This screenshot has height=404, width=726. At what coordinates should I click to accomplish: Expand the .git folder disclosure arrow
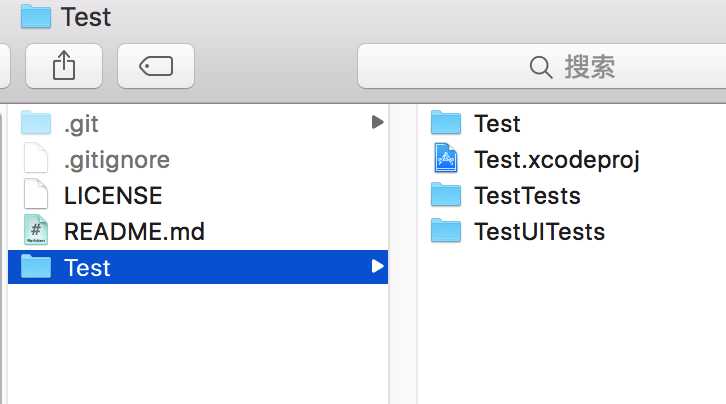(378, 122)
